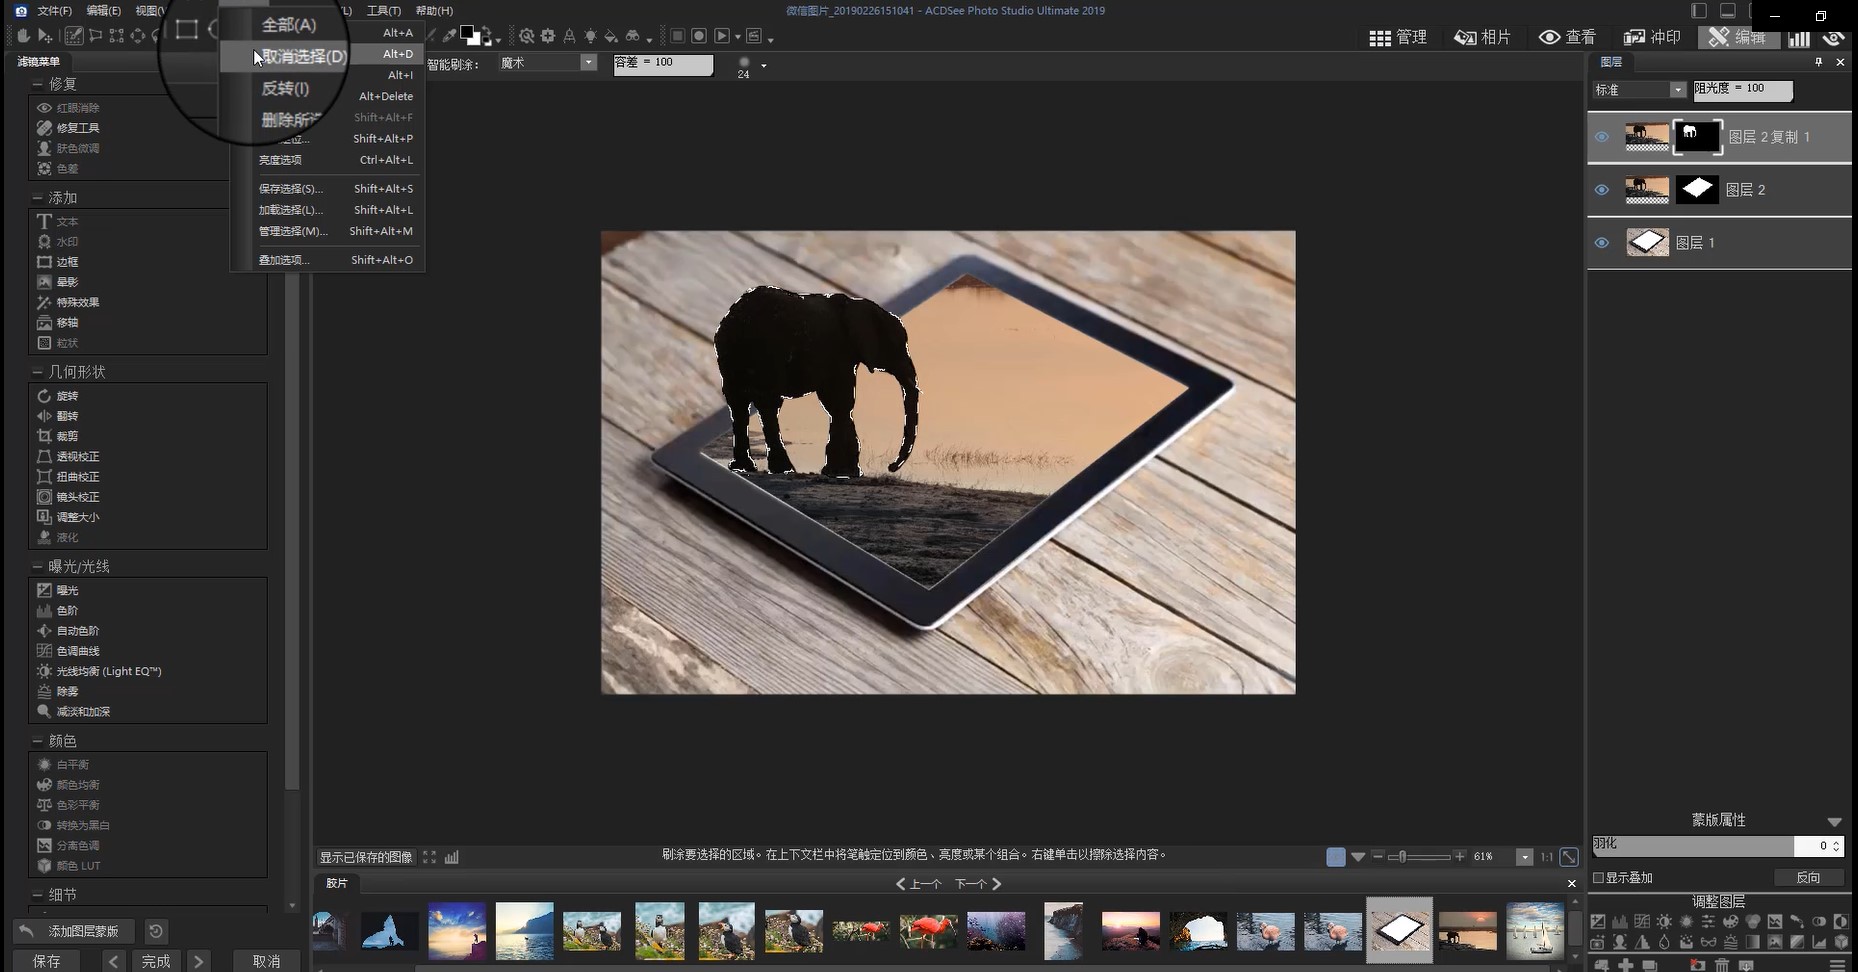Open the Histogram panel icon in top bar
This screenshot has width=1858, height=972.
(1799, 37)
